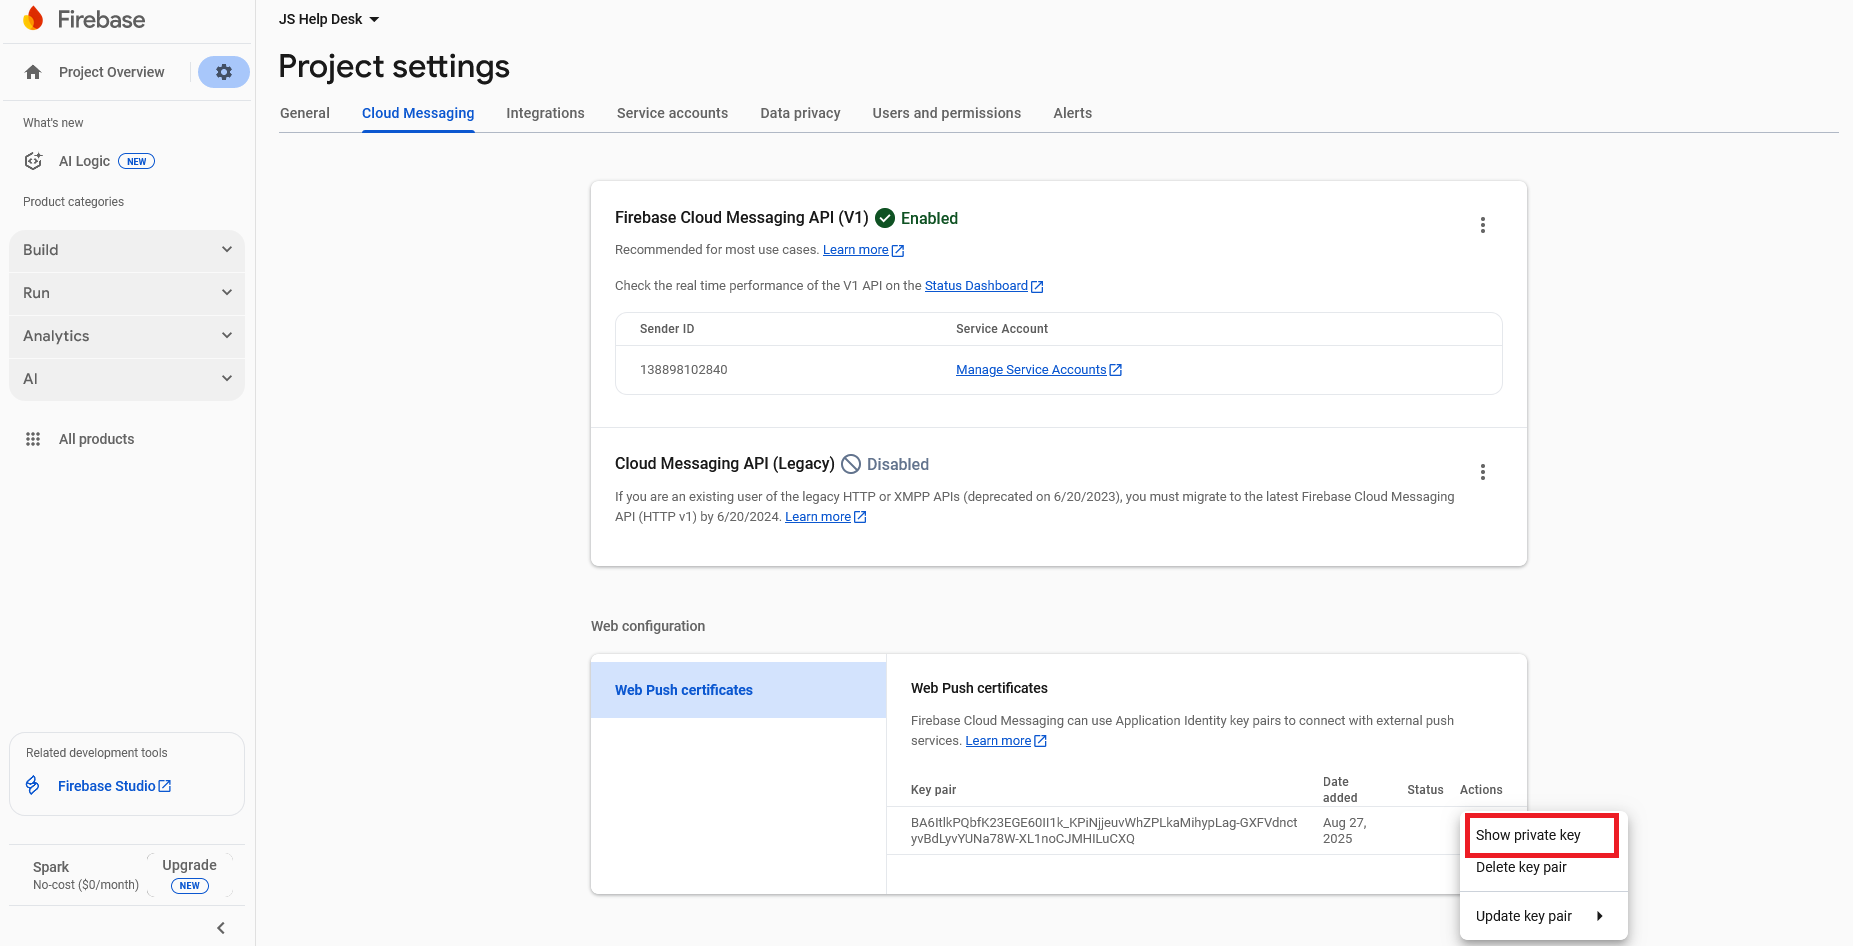Image resolution: width=1853 pixels, height=946 pixels.
Task: Open three-dot menu for Firebase Cloud Messaging API (V1)
Action: click(x=1482, y=225)
